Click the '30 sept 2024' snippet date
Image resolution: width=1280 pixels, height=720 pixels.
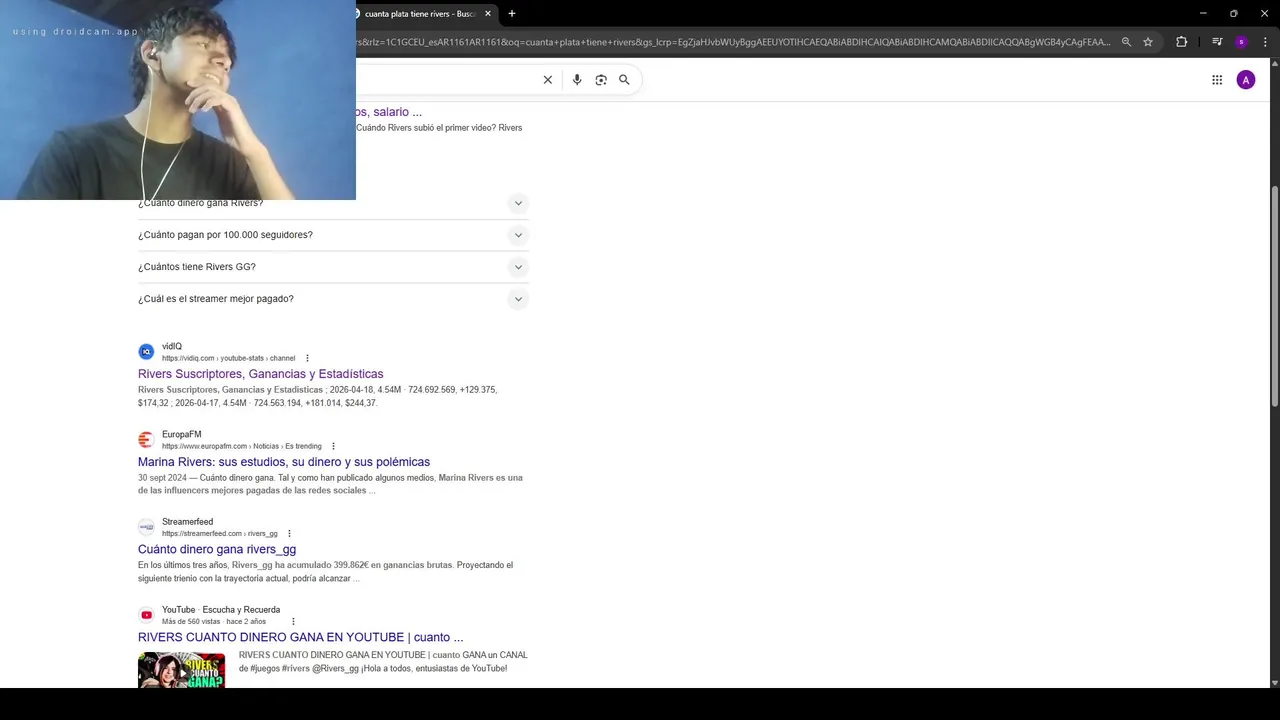pos(162,478)
